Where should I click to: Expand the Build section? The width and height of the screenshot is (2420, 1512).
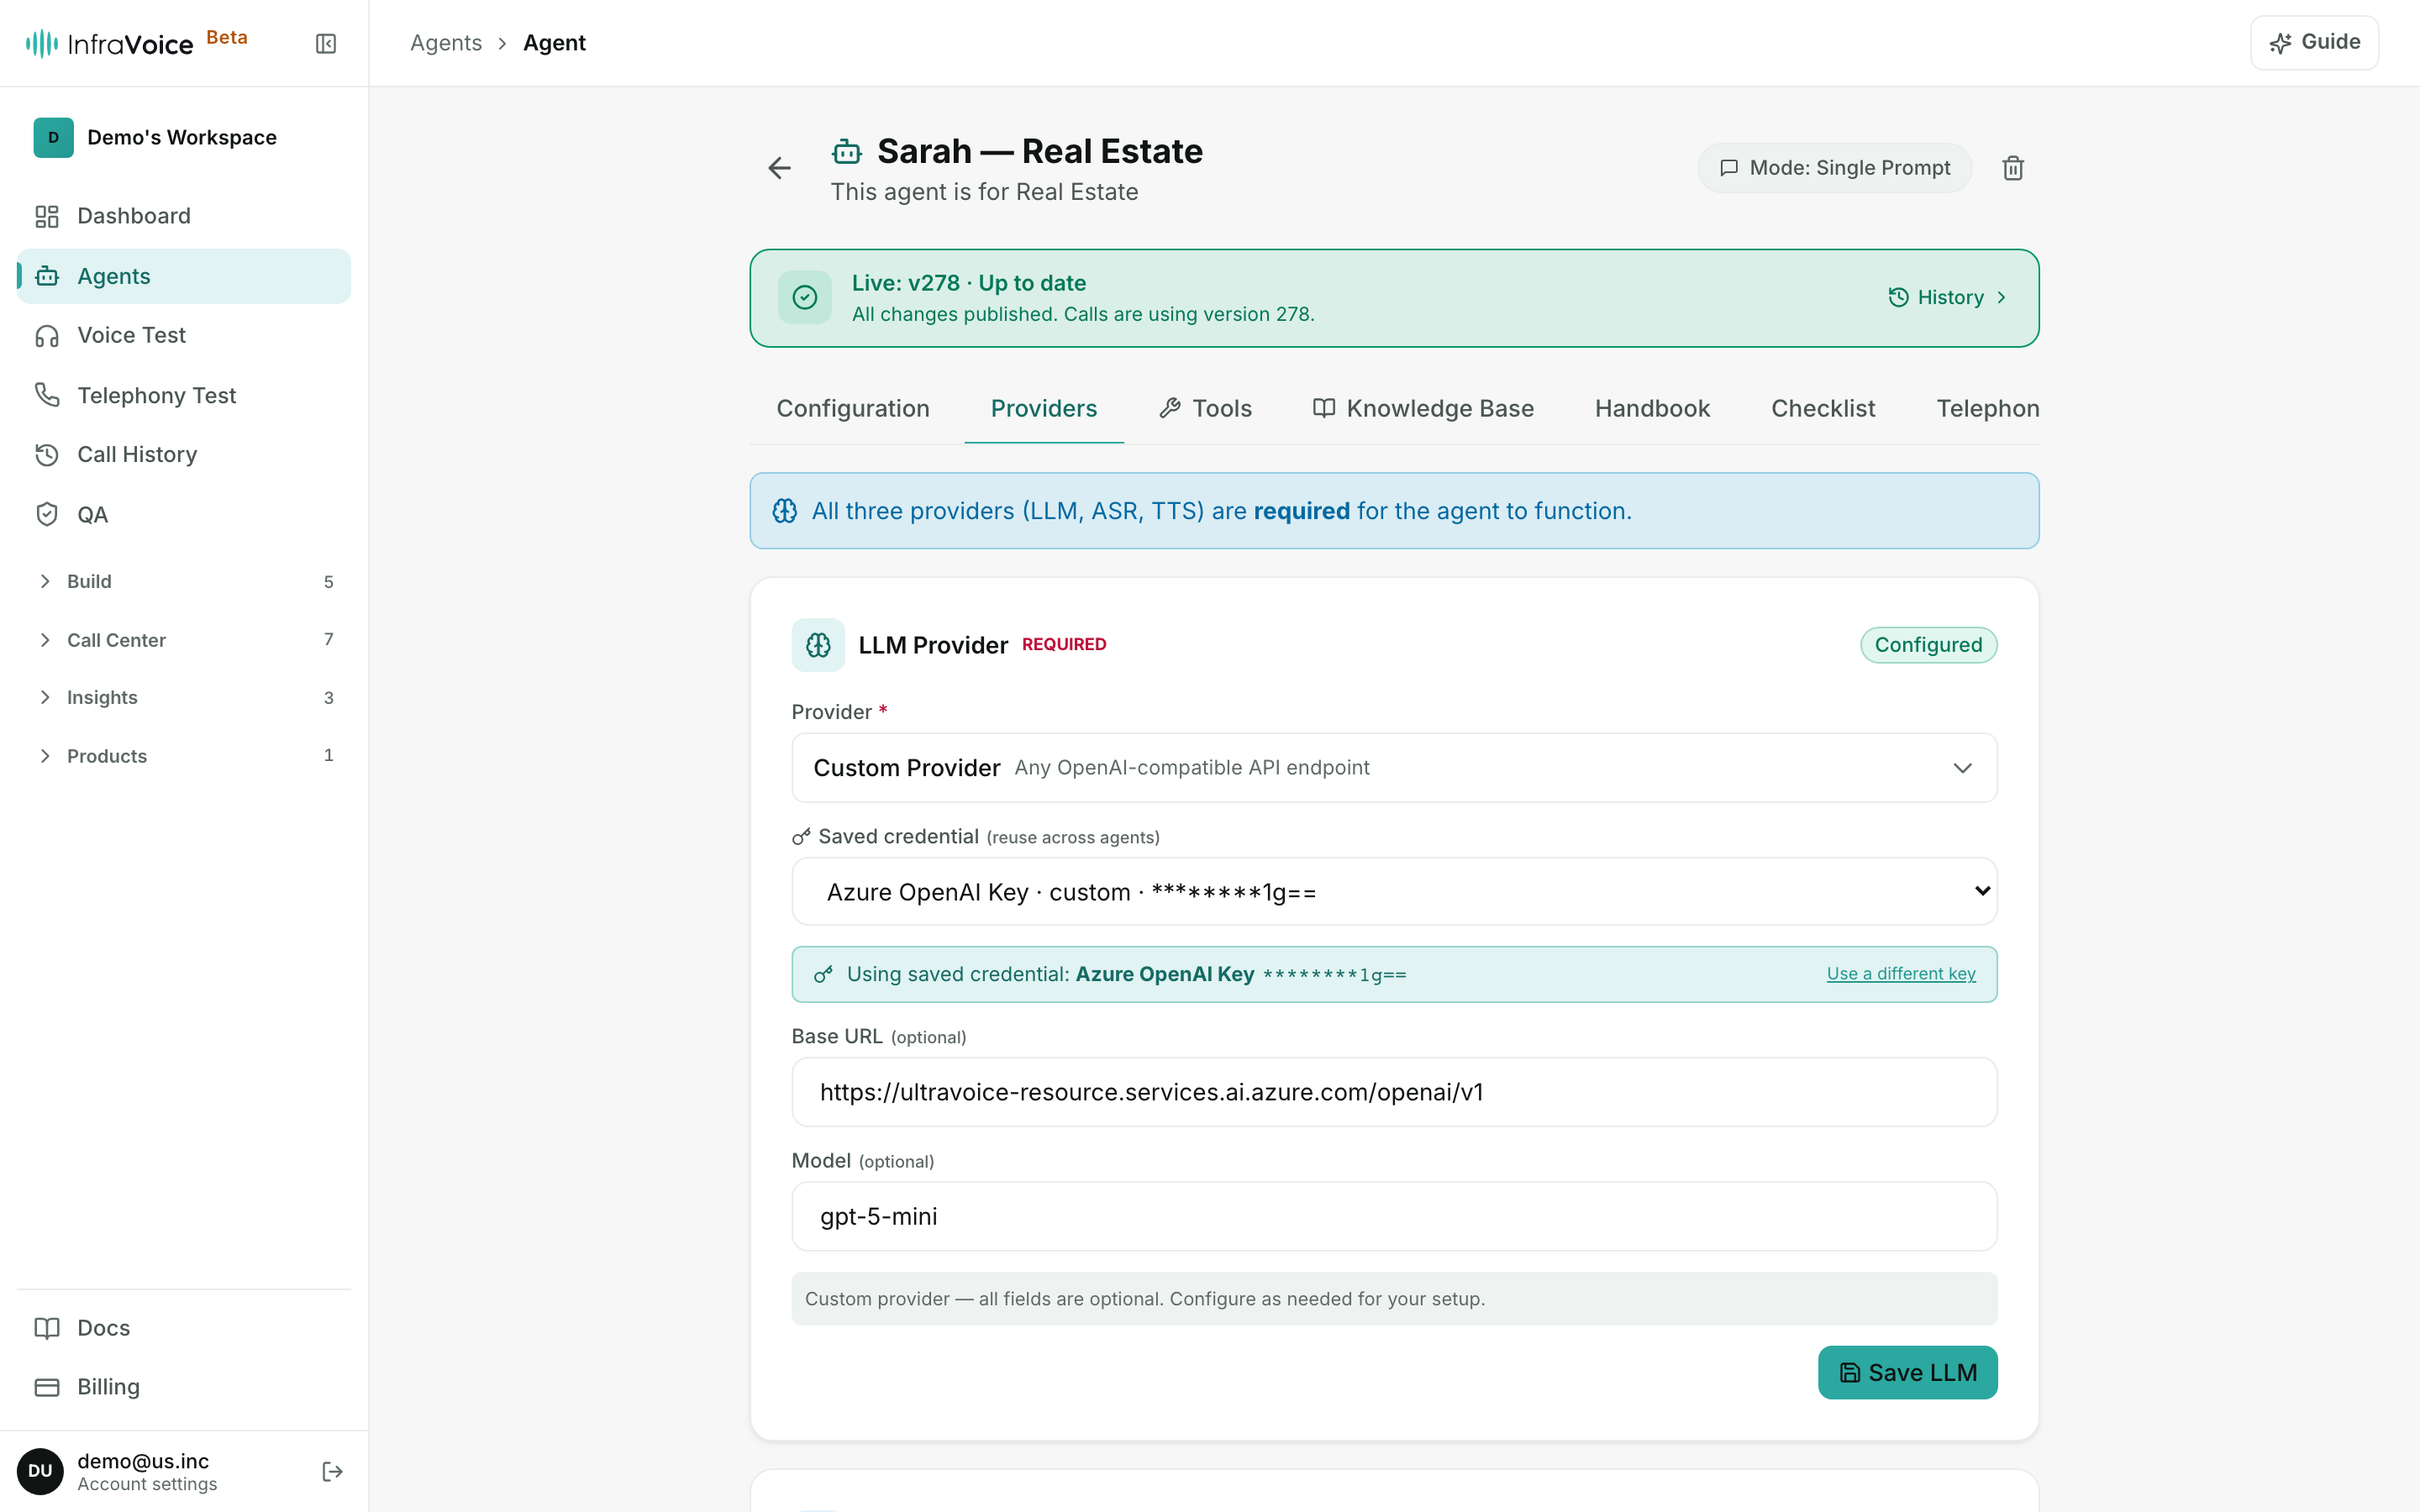coord(184,581)
